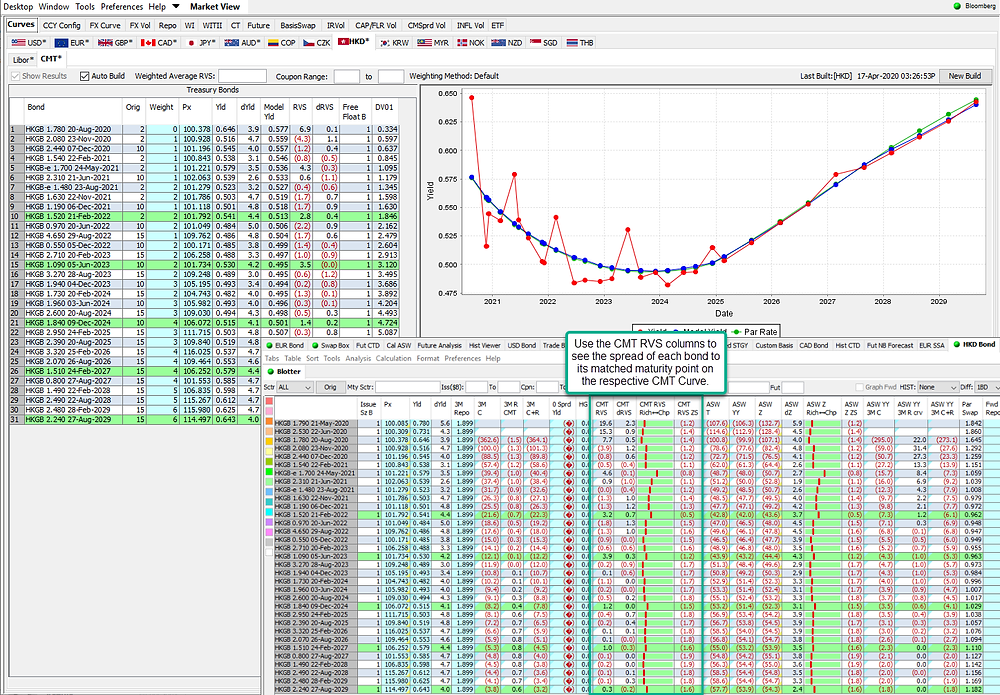Select row HKGB 1.520 21-Feb-2022 in Treasury Bonds
This screenshot has width=1000, height=695.
[x=204, y=216]
